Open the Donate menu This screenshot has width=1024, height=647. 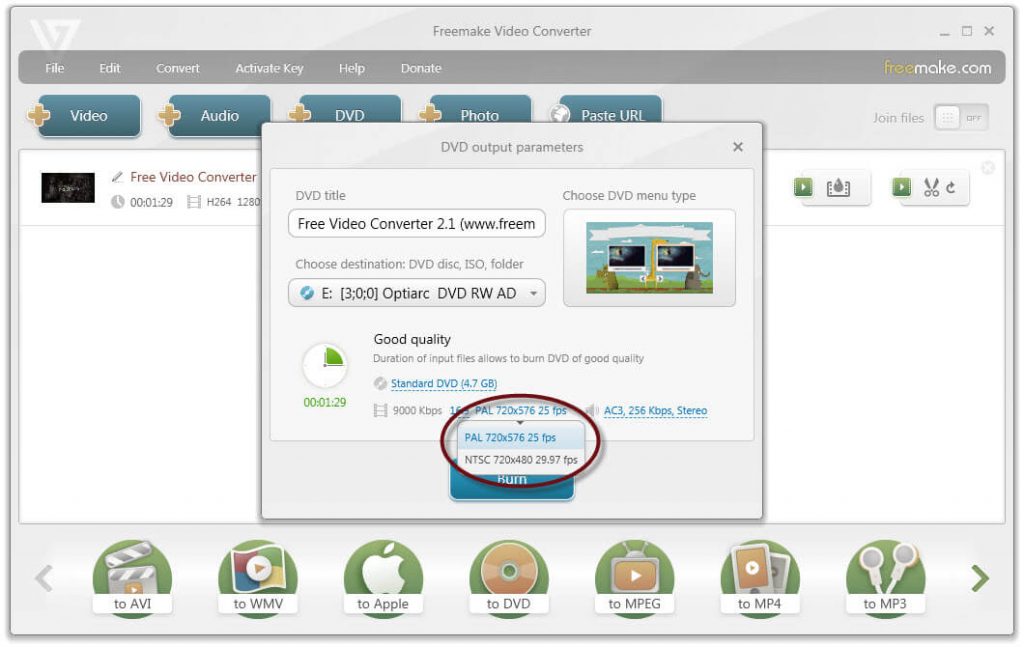click(x=421, y=68)
